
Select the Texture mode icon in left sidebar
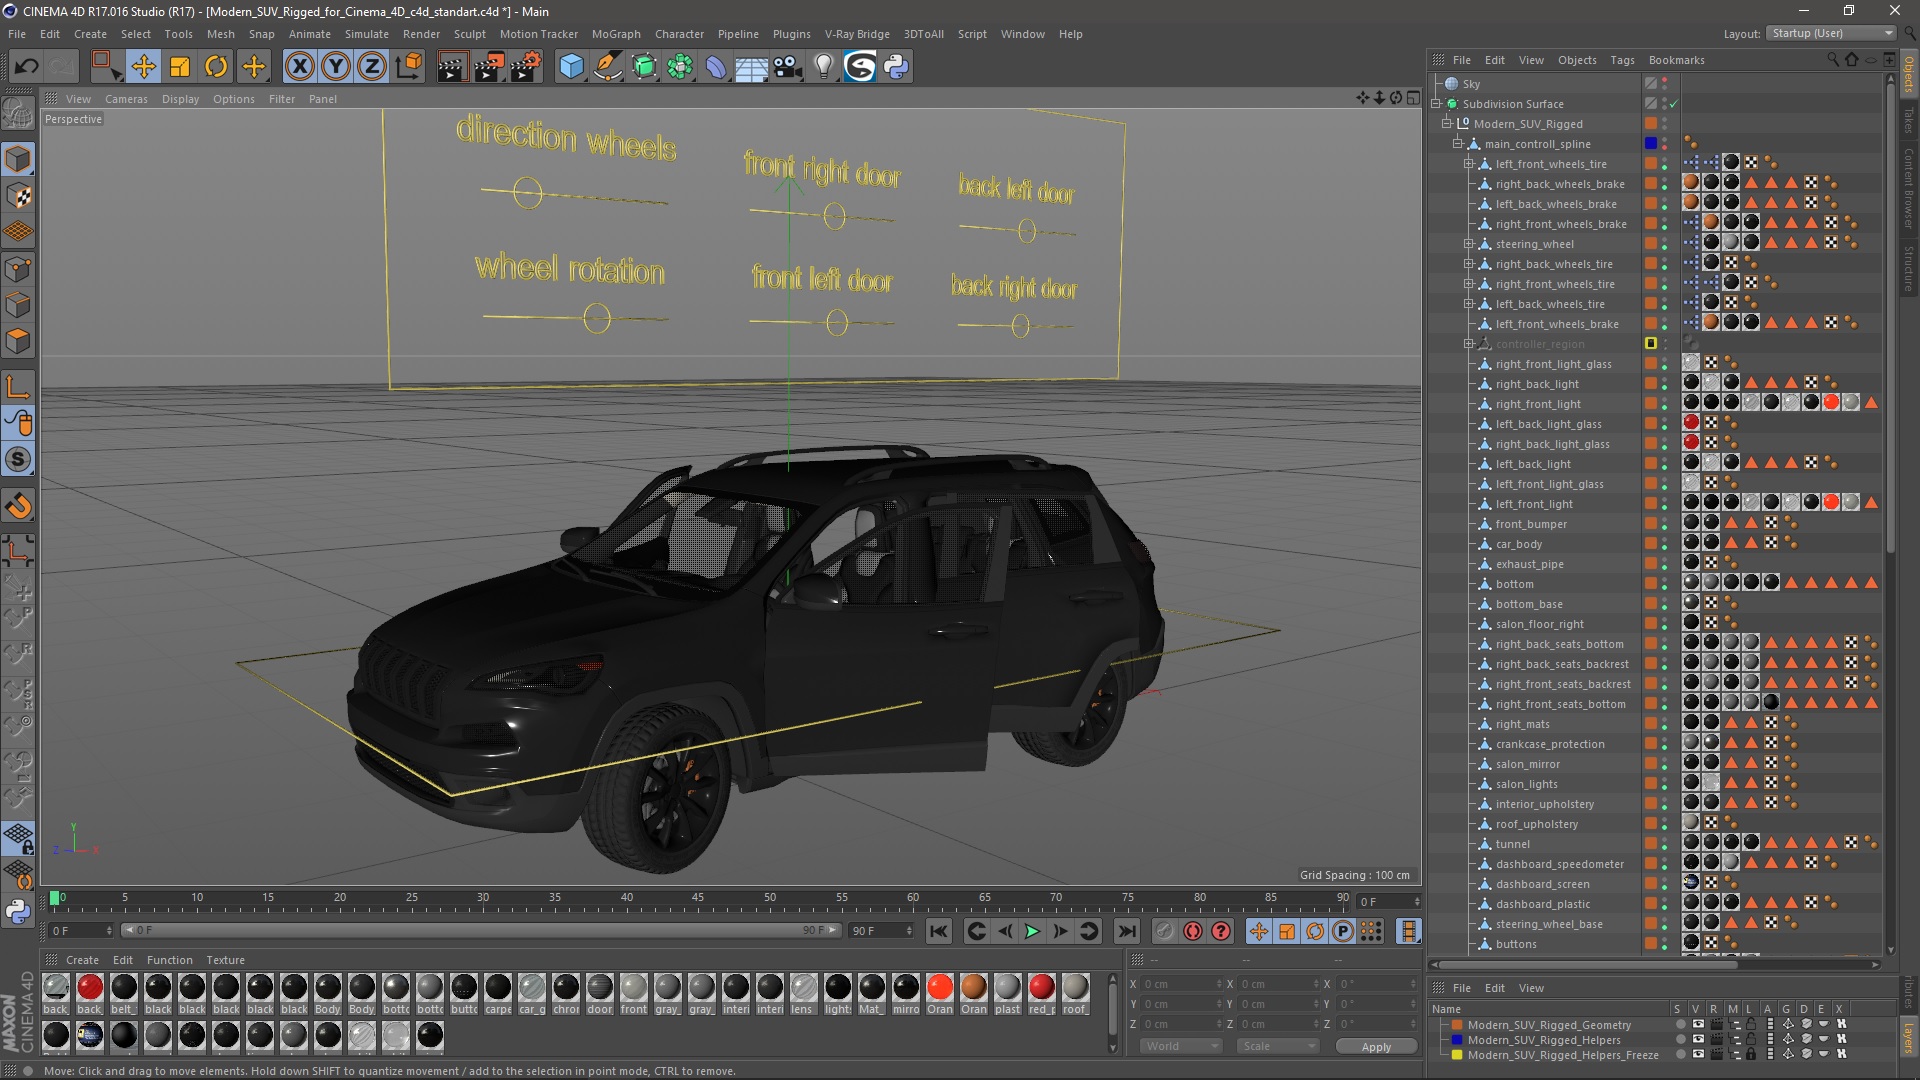(x=18, y=196)
